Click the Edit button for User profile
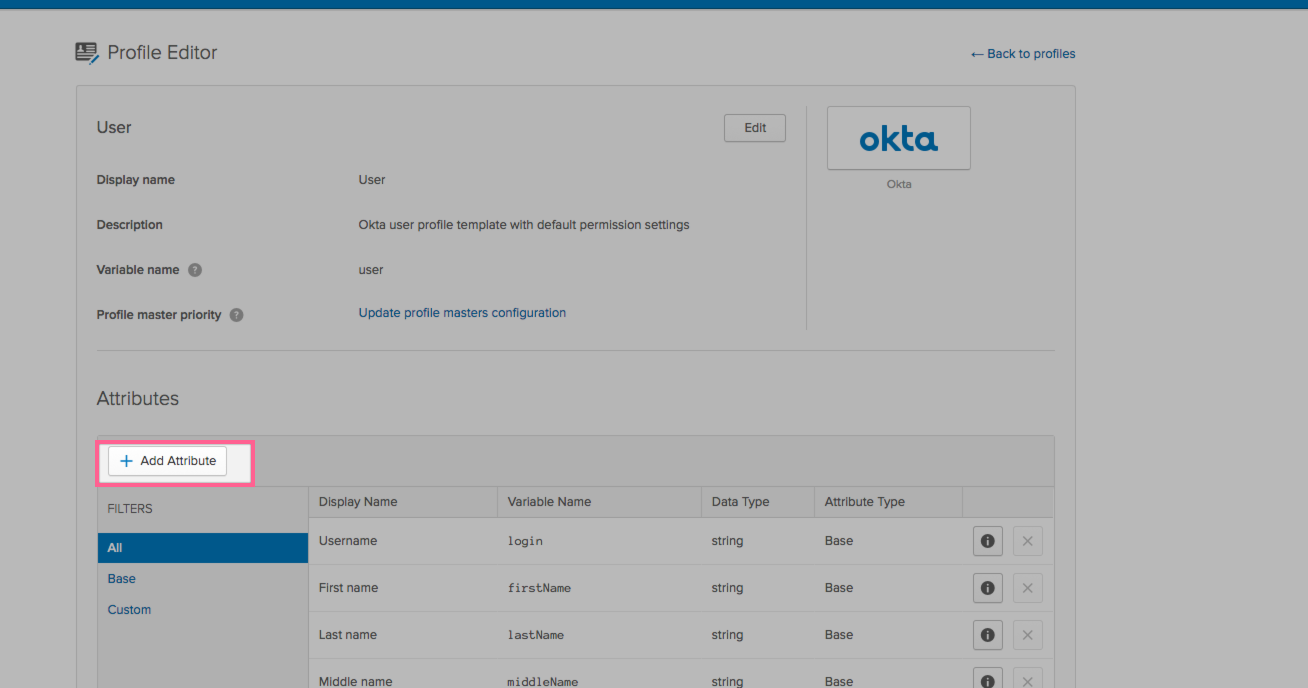This screenshot has width=1308, height=688. point(754,127)
